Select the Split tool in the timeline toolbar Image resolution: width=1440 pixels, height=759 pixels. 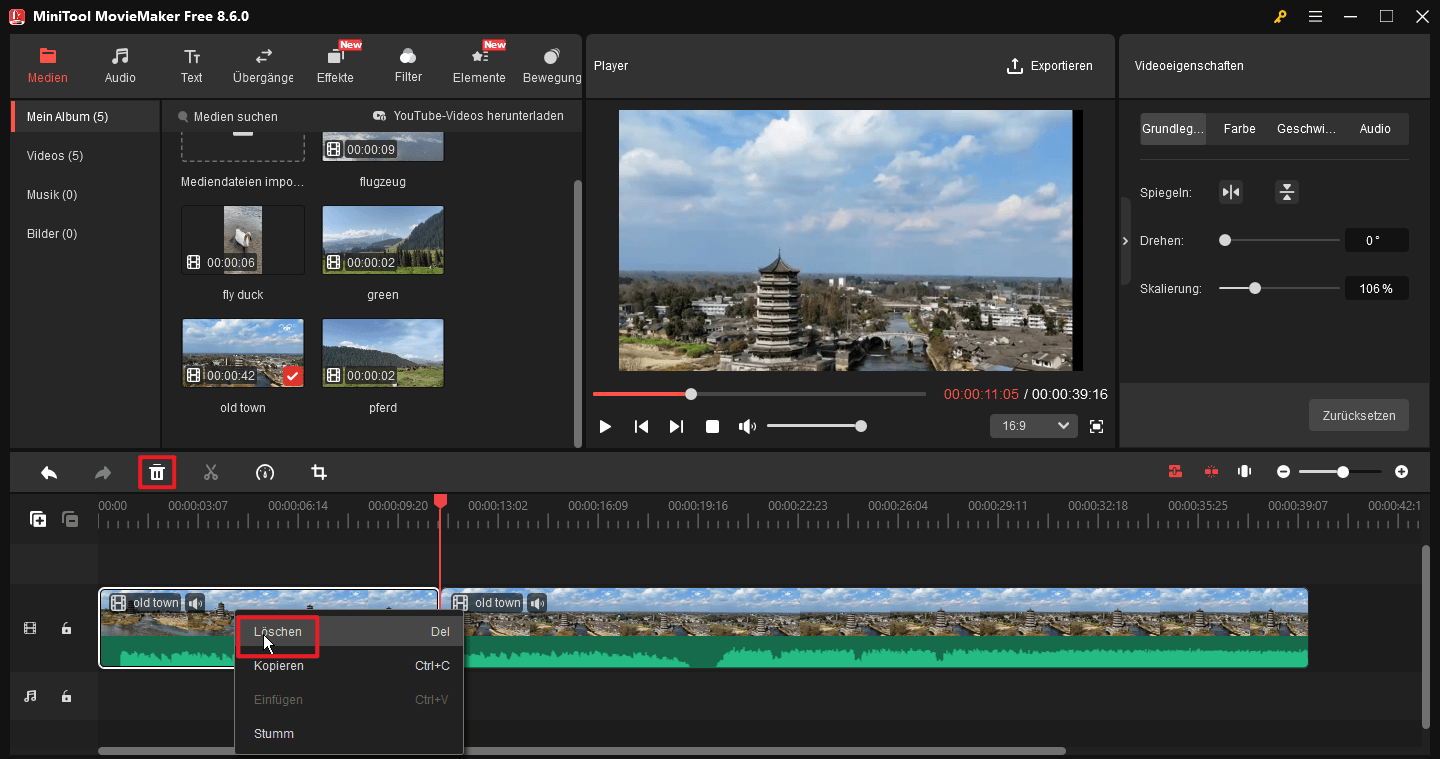tap(211, 471)
